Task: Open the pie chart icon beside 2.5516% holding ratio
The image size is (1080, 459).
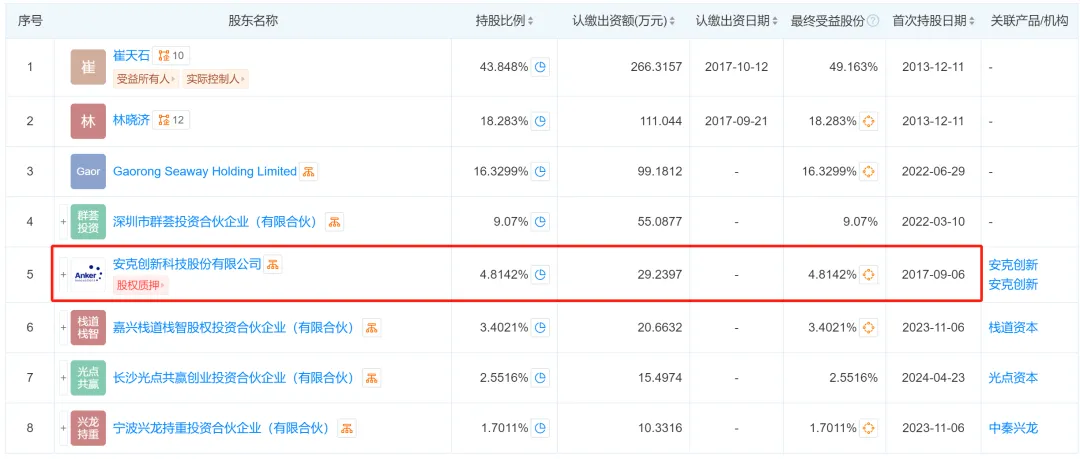Action: coord(541,378)
